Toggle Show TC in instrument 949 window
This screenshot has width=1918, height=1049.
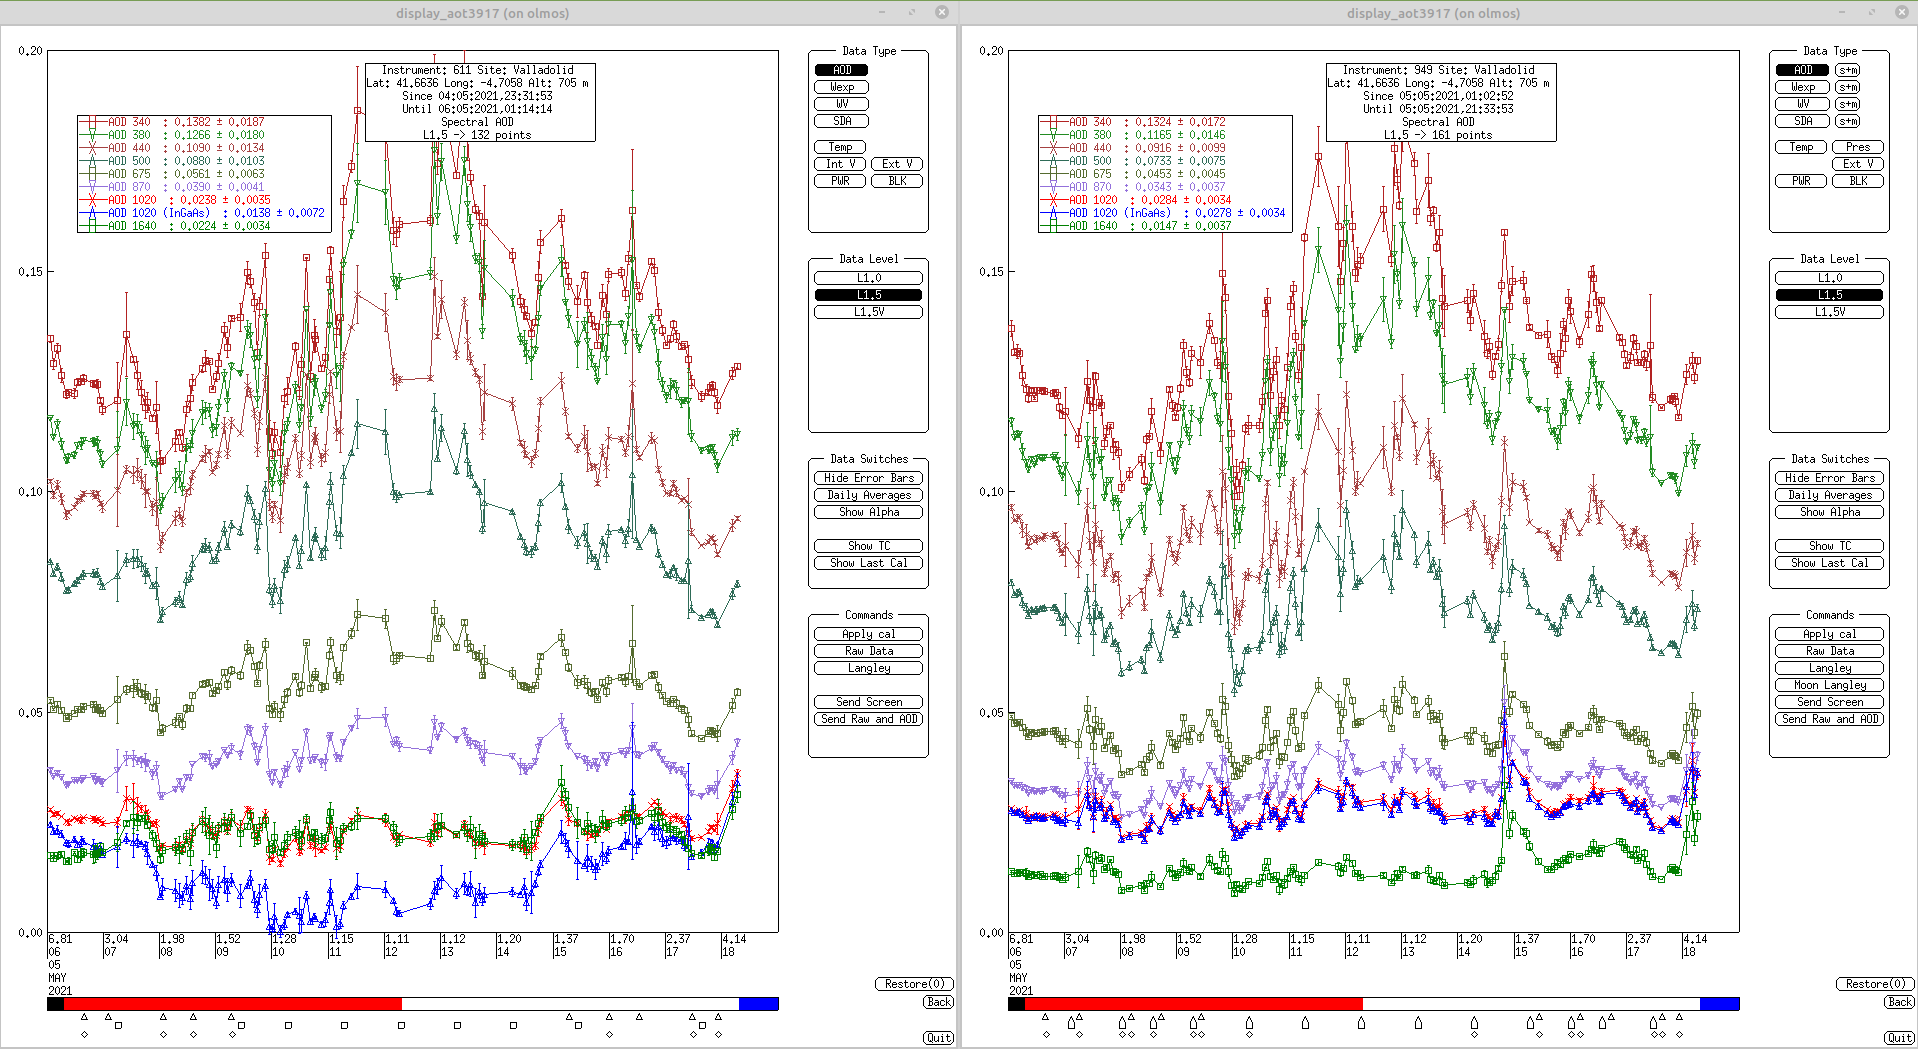[1830, 546]
